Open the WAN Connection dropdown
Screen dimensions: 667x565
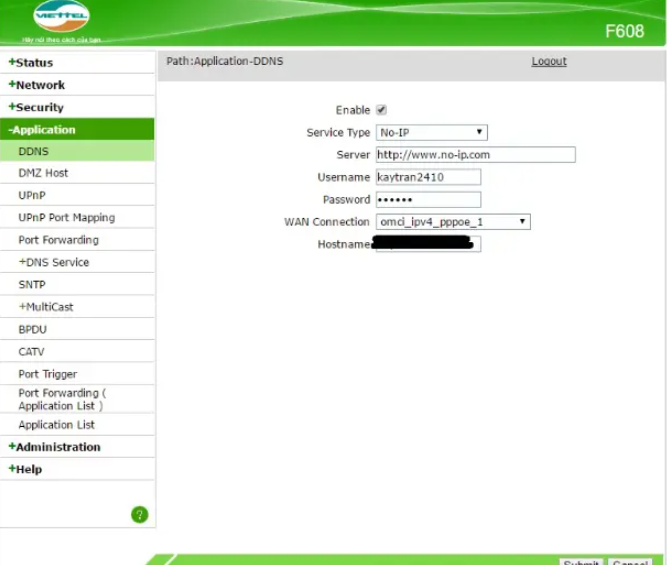tap(452, 222)
